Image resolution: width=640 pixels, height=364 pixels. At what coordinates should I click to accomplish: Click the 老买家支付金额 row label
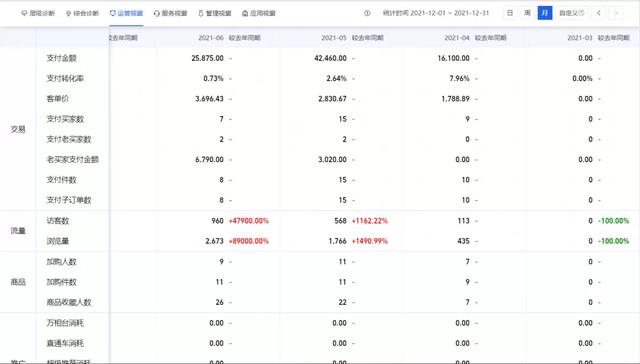click(x=72, y=160)
